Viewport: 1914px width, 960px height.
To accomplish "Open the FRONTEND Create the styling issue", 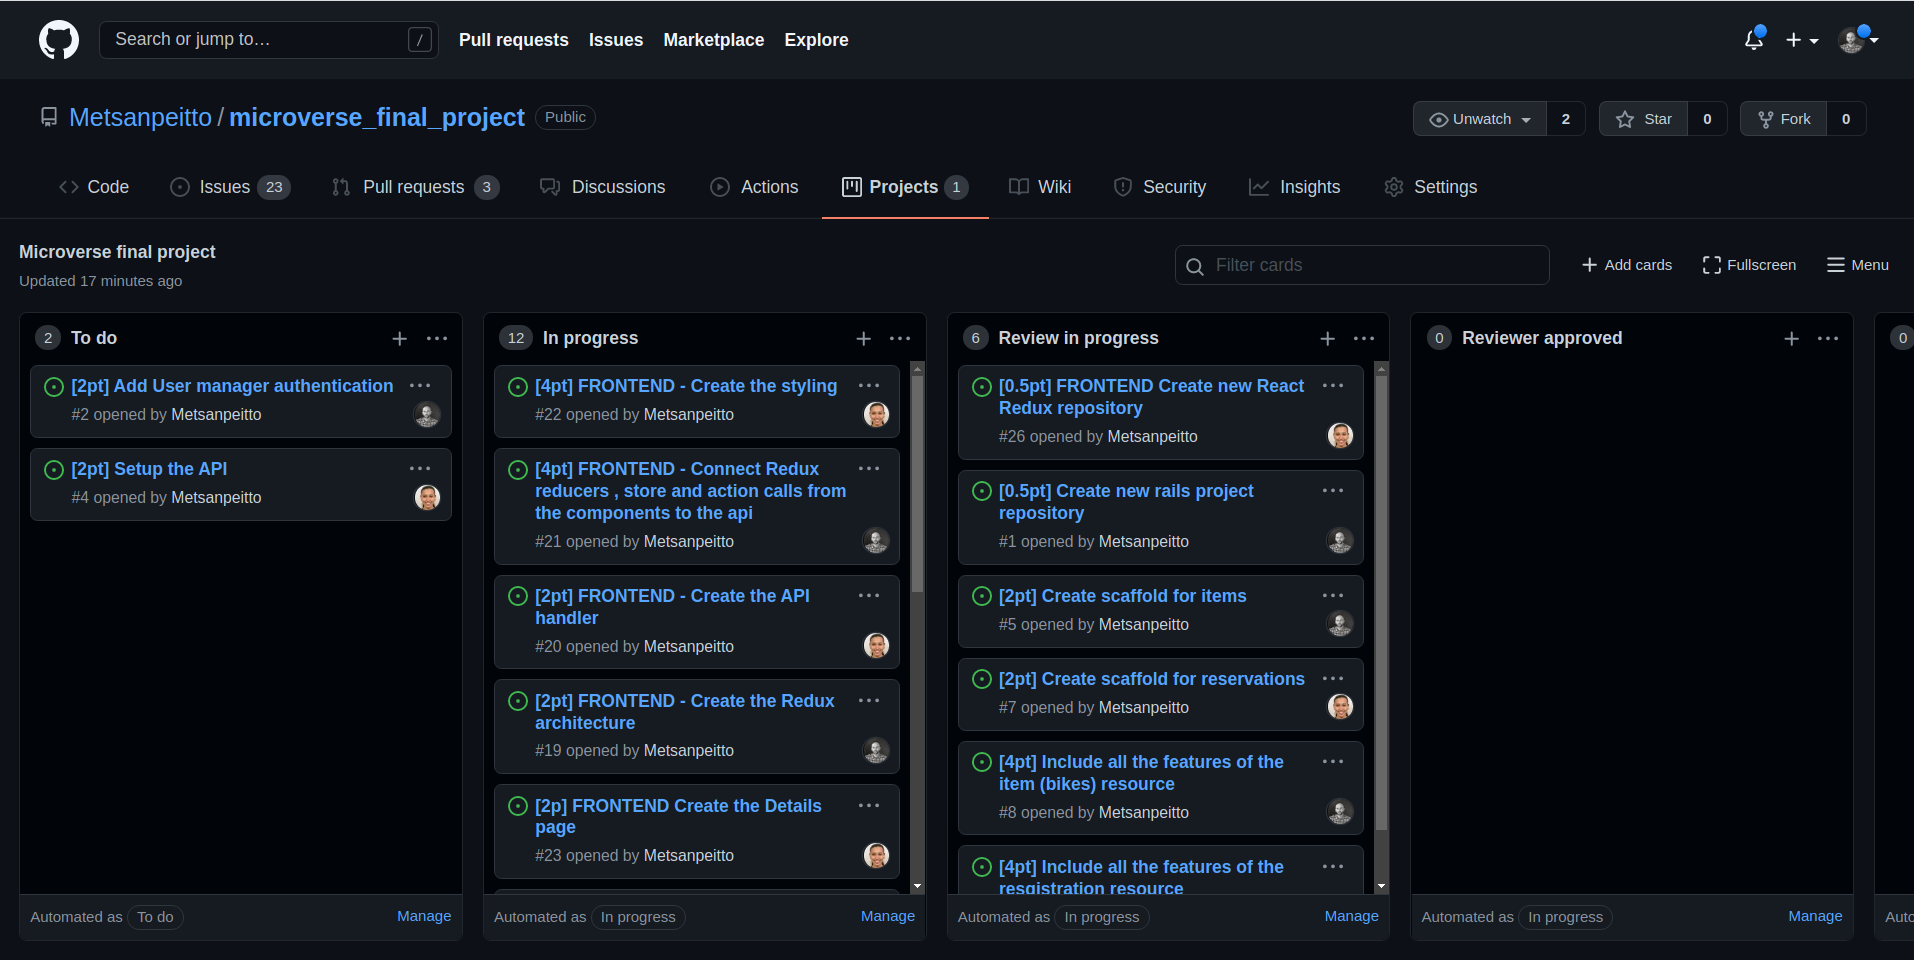I will (686, 386).
